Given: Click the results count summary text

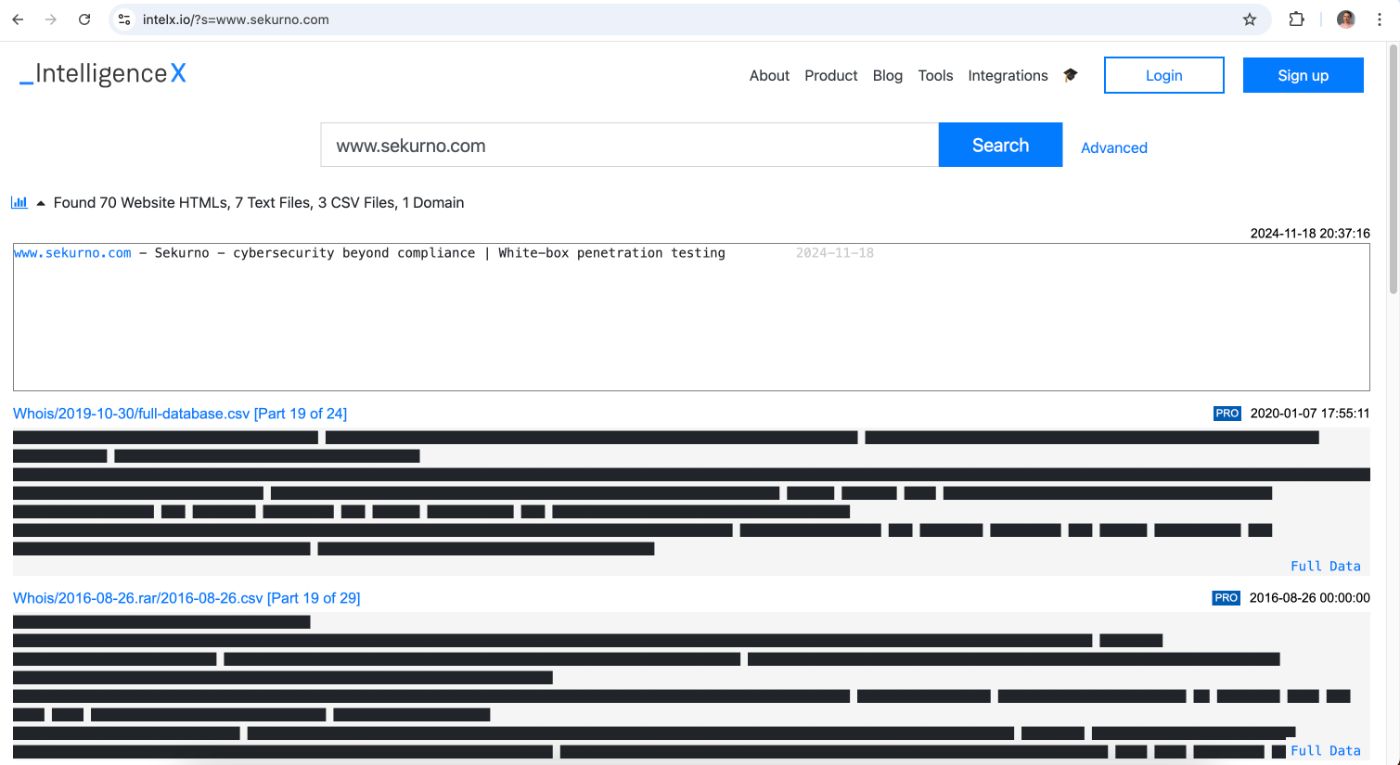Looking at the screenshot, I should [259, 202].
